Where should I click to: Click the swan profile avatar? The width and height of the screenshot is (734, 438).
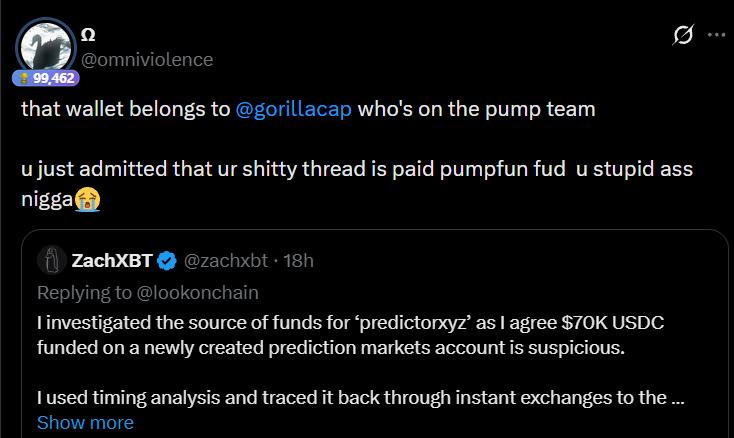click(43, 44)
